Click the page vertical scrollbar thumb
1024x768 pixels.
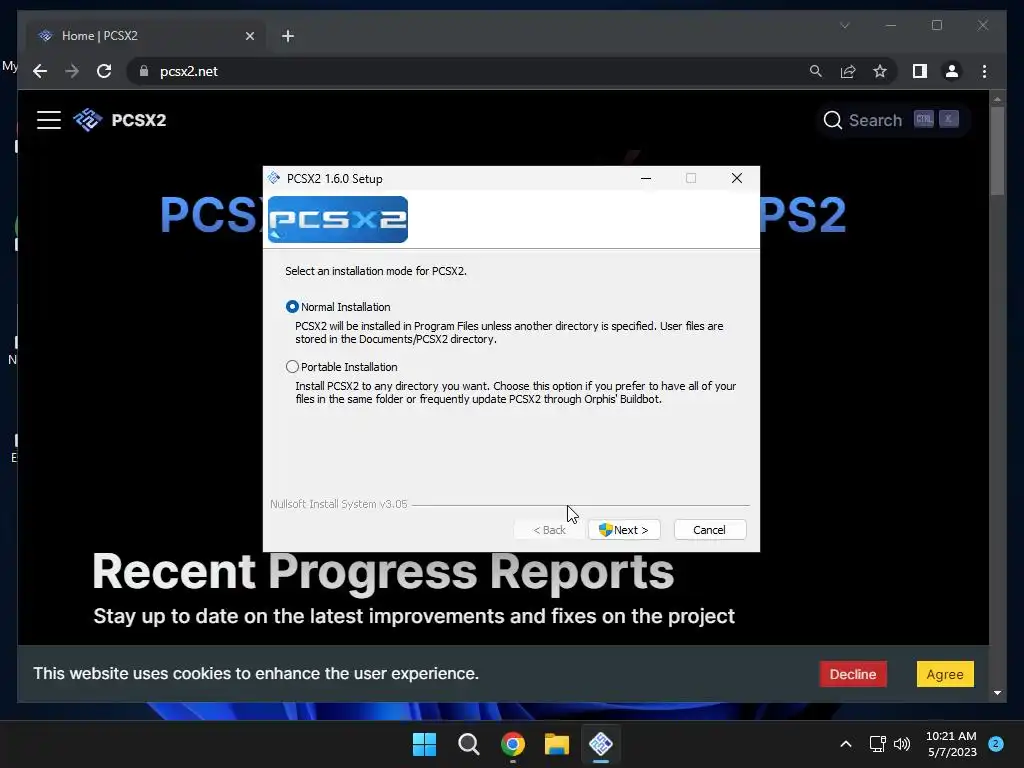997,151
